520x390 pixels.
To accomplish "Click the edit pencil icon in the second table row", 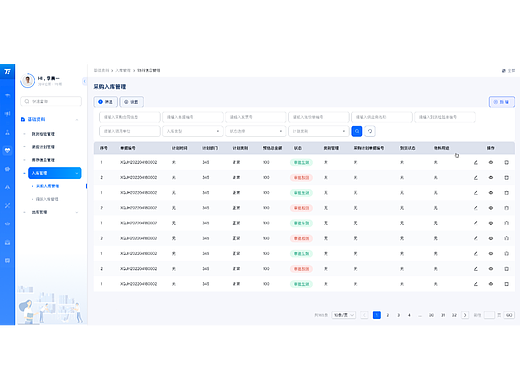I will 476,178.
